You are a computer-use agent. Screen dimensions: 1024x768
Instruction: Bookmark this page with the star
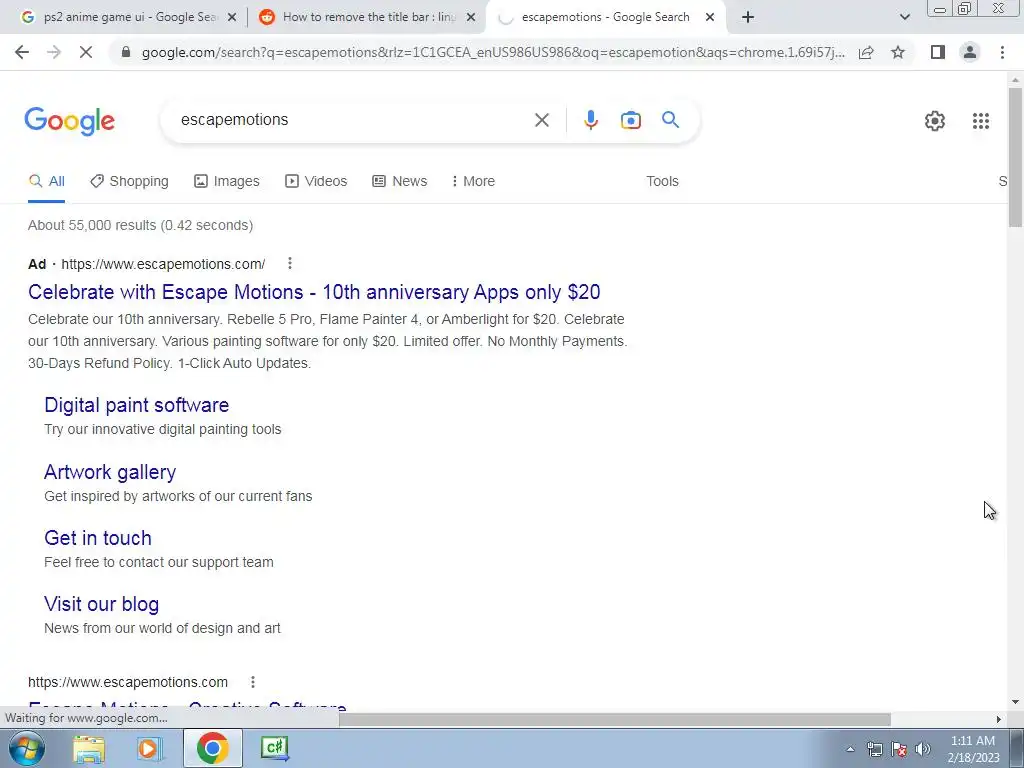tap(898, 52)
